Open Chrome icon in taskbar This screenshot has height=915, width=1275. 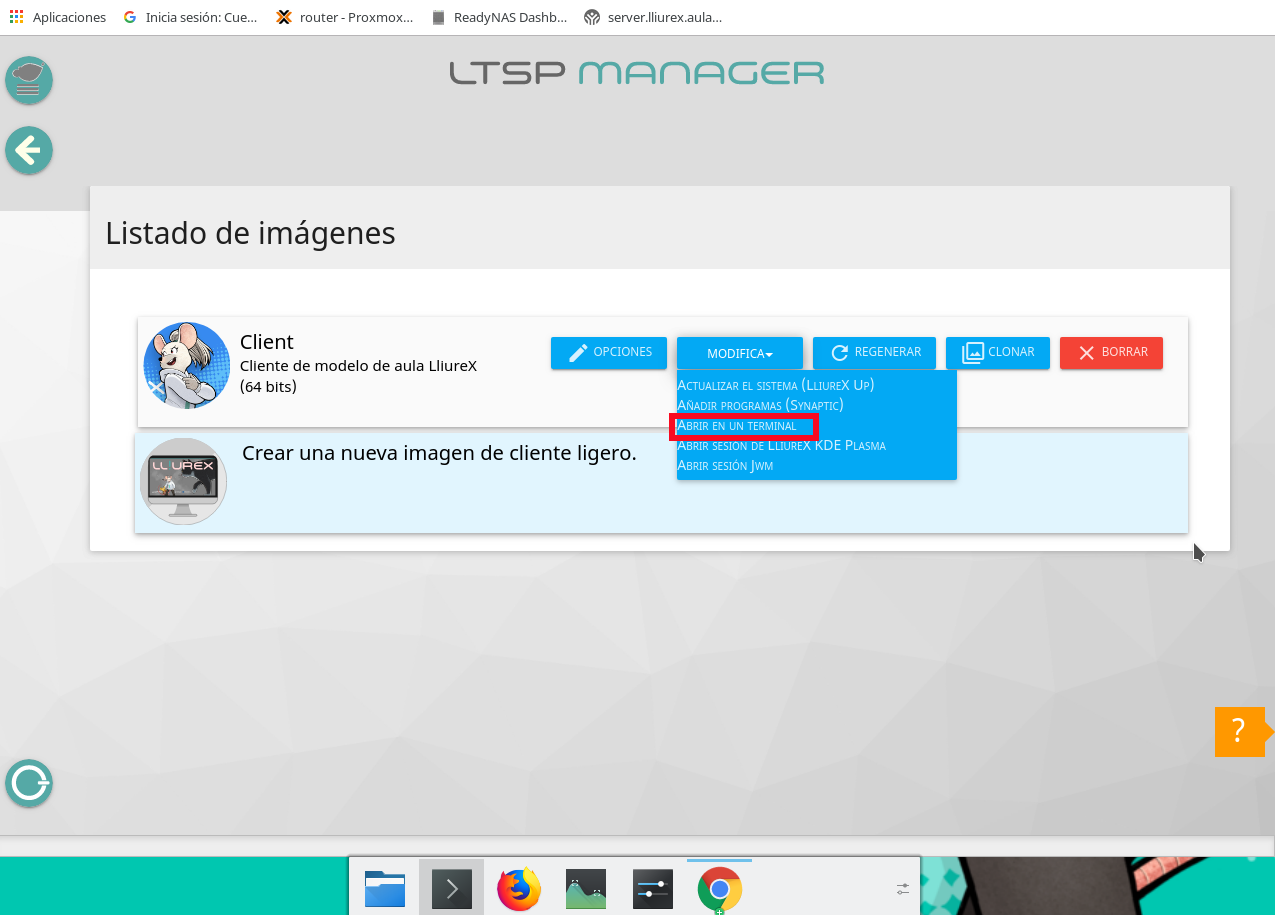coord(719,887)
